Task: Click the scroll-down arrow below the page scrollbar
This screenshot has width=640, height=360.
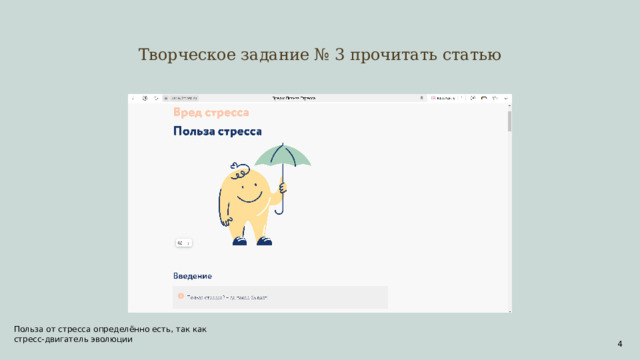Action: 510,311
